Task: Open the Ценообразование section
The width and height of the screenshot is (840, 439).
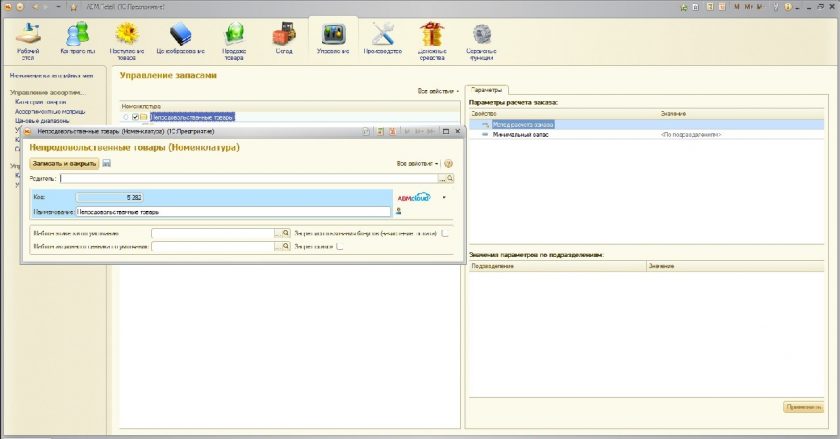Action: tap(181, 39)
